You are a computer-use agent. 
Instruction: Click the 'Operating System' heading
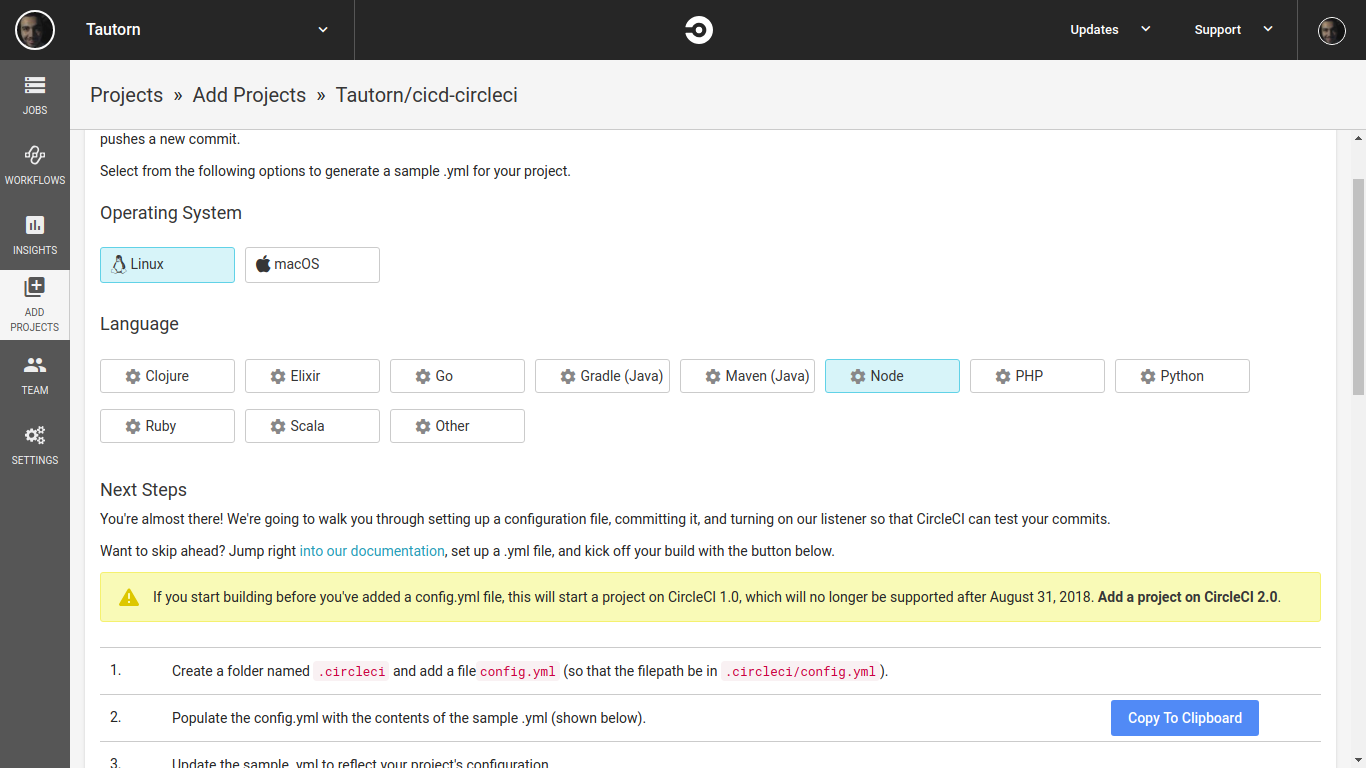pos(171,213)
